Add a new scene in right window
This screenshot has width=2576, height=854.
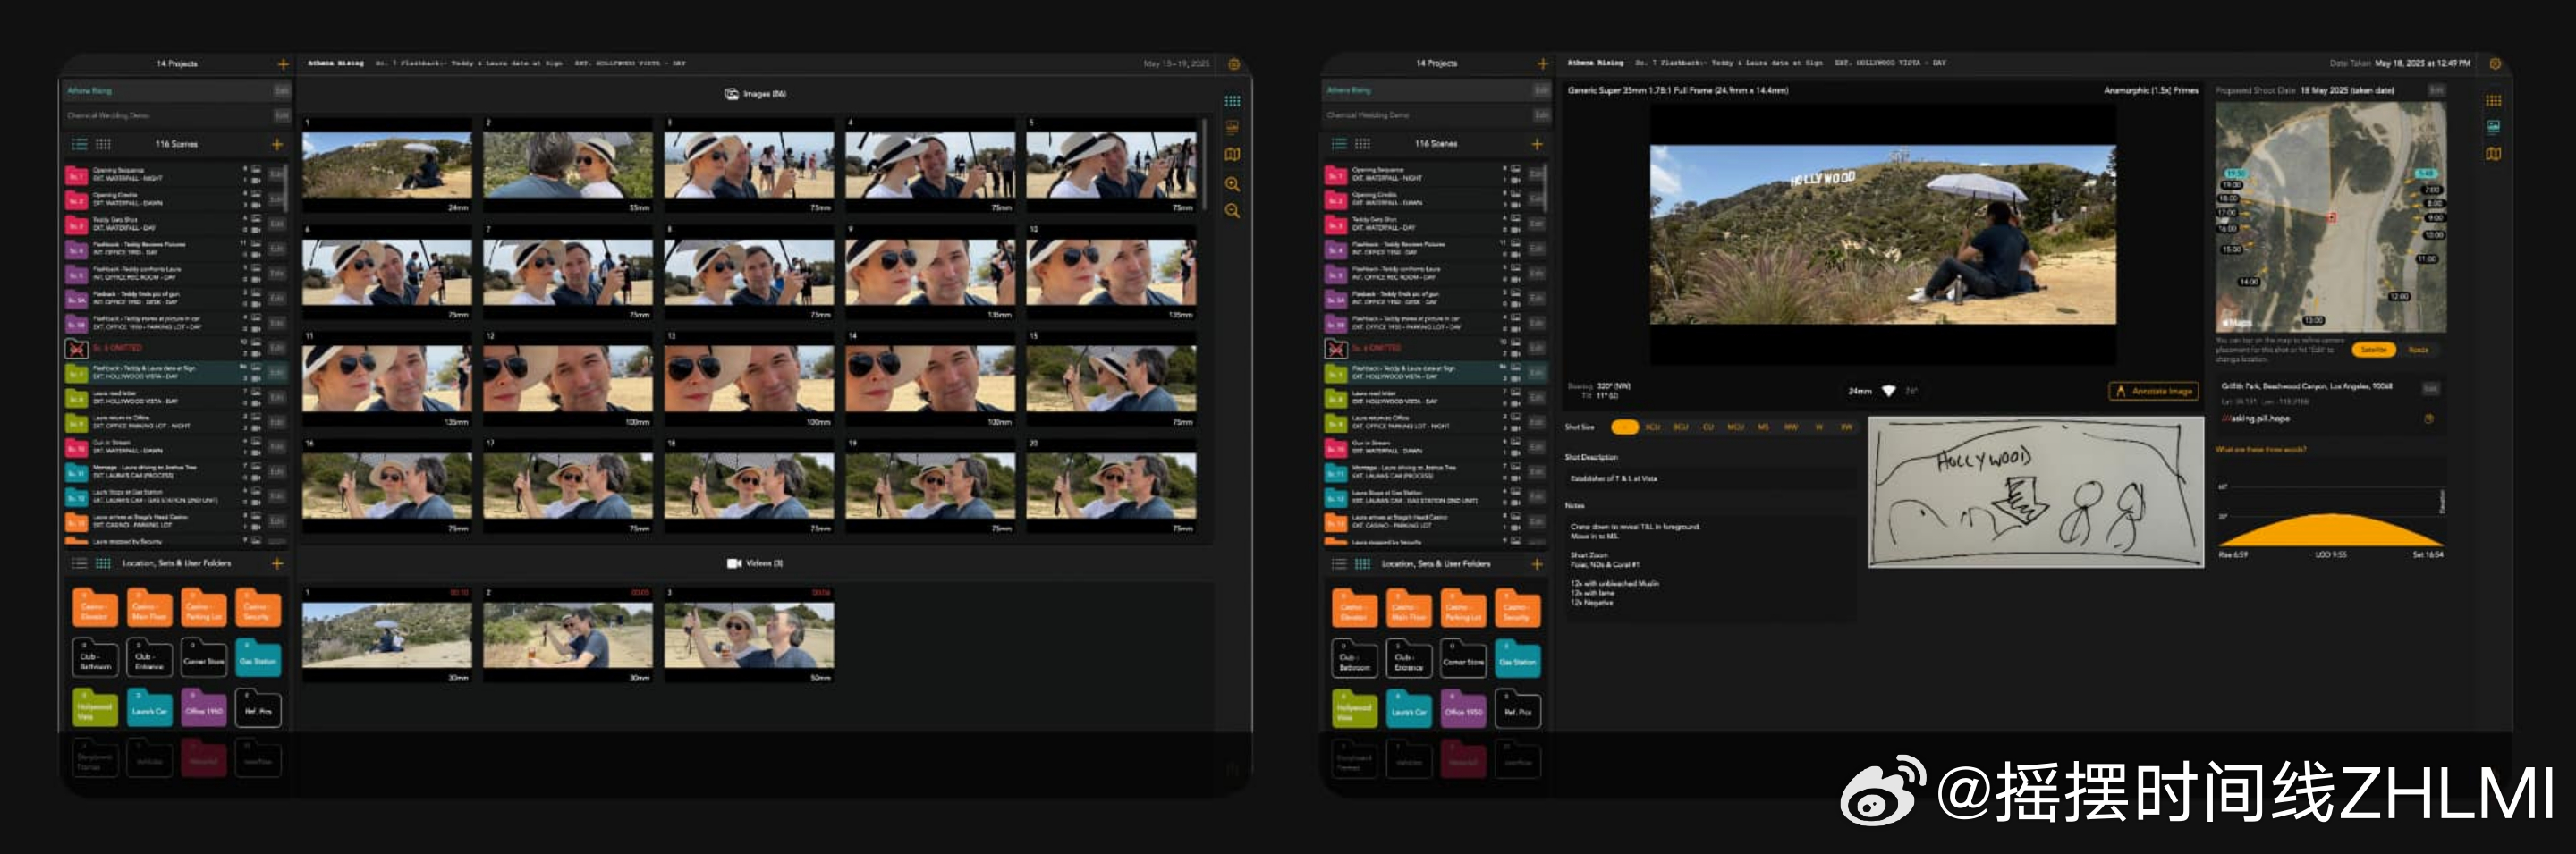click(x=1537, y=145)
